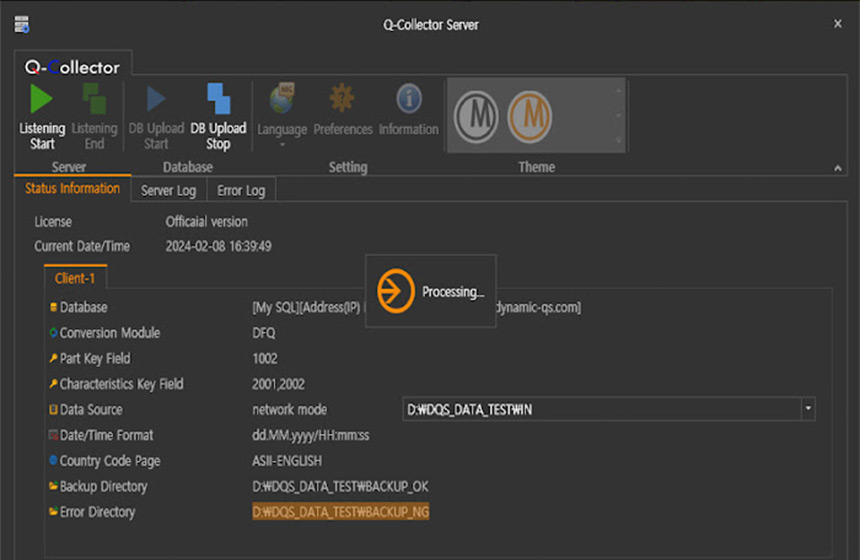860x560 pixels.
Task: Click the DB Upload Start icon
Action: pos(156,99)
